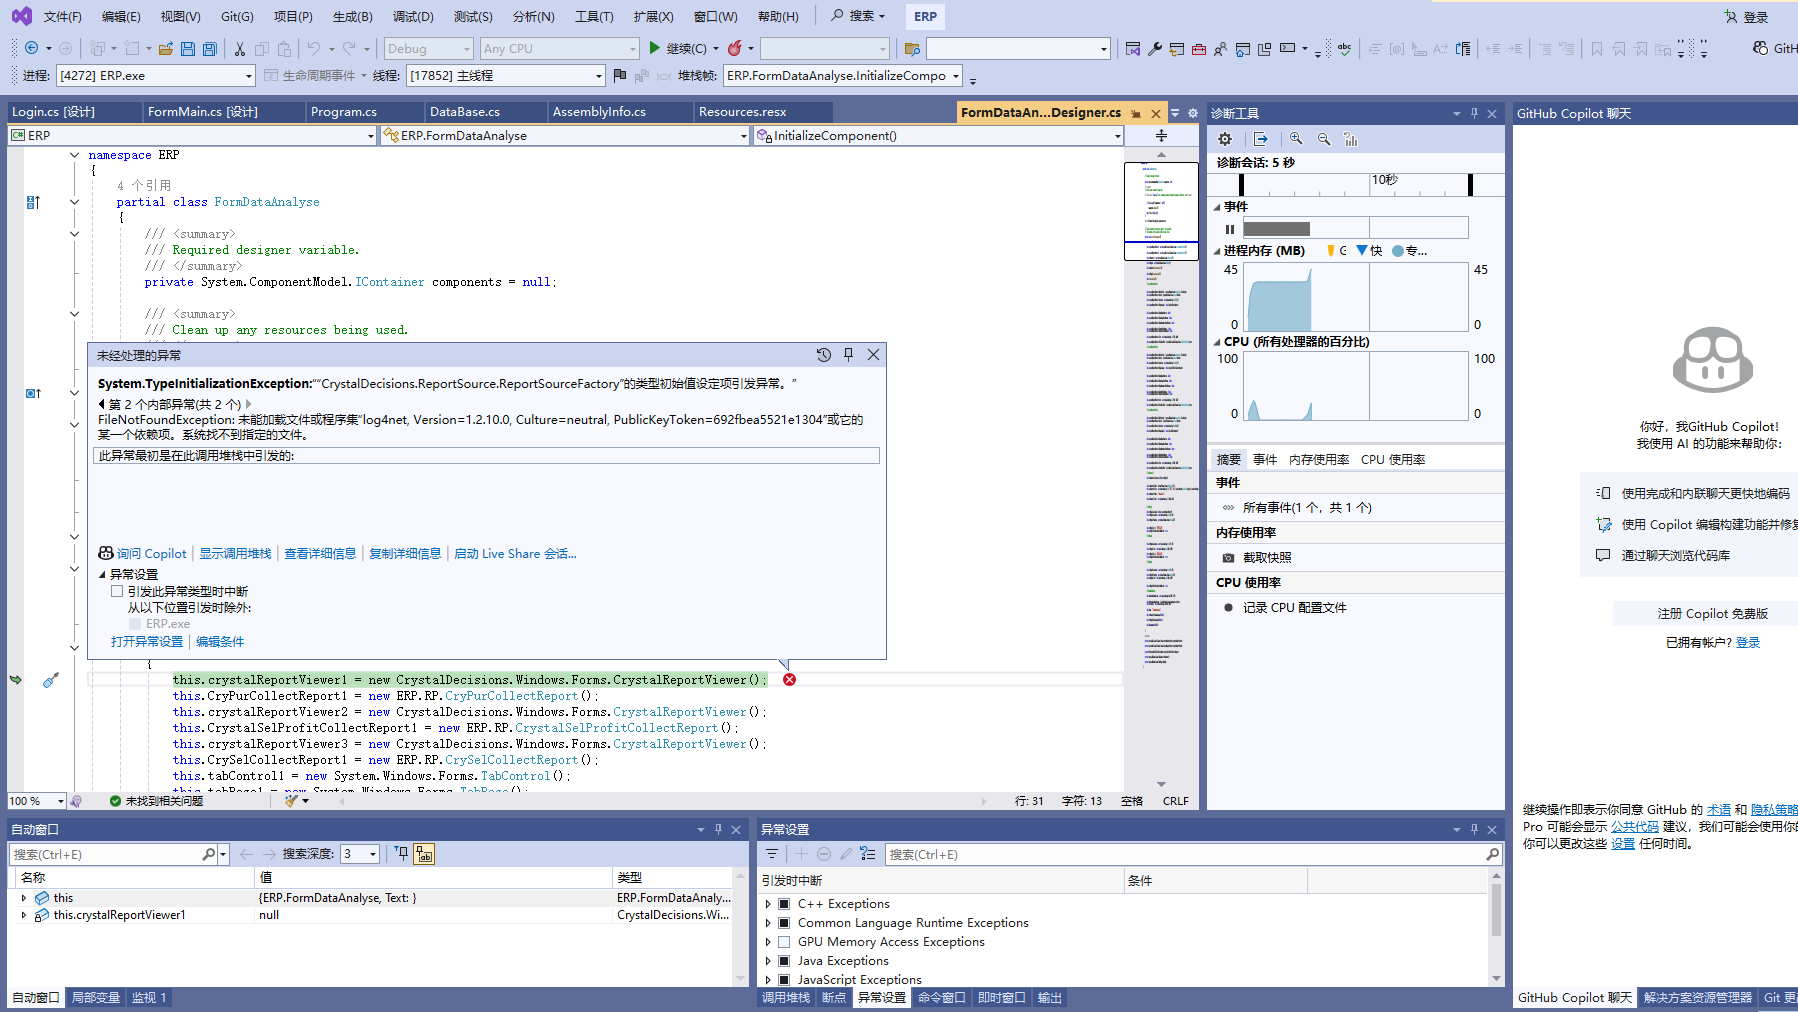Pin the unhandled exception popup
The width and height of the screenshot is (1798, 1012).
pyautogui.click(x=848, y=355)
